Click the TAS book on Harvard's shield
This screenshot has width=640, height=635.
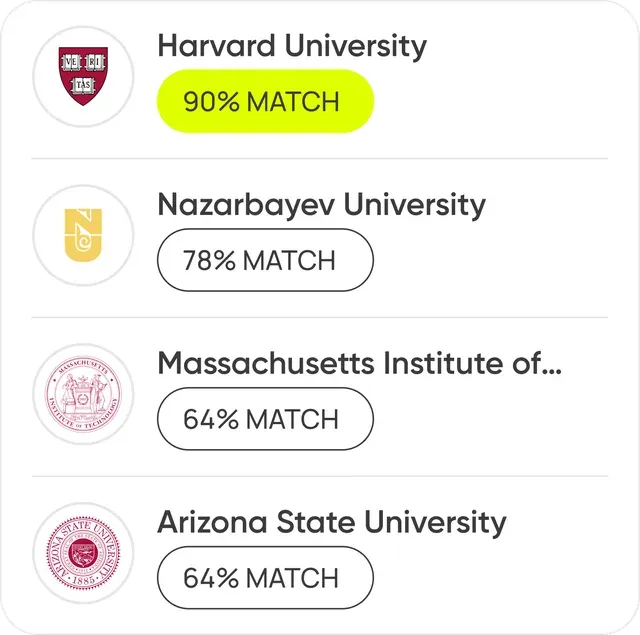[x=83, y=85]
